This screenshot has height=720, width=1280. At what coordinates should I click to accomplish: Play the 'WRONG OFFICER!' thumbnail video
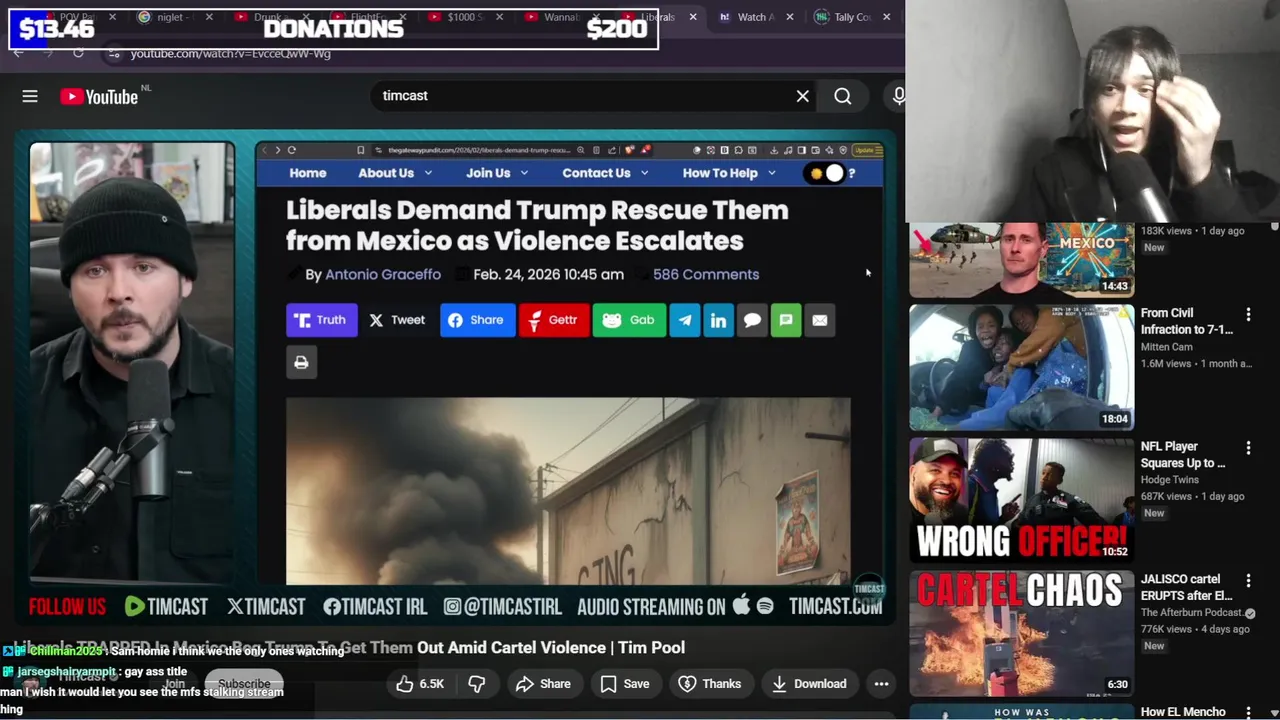[1021, 500]
